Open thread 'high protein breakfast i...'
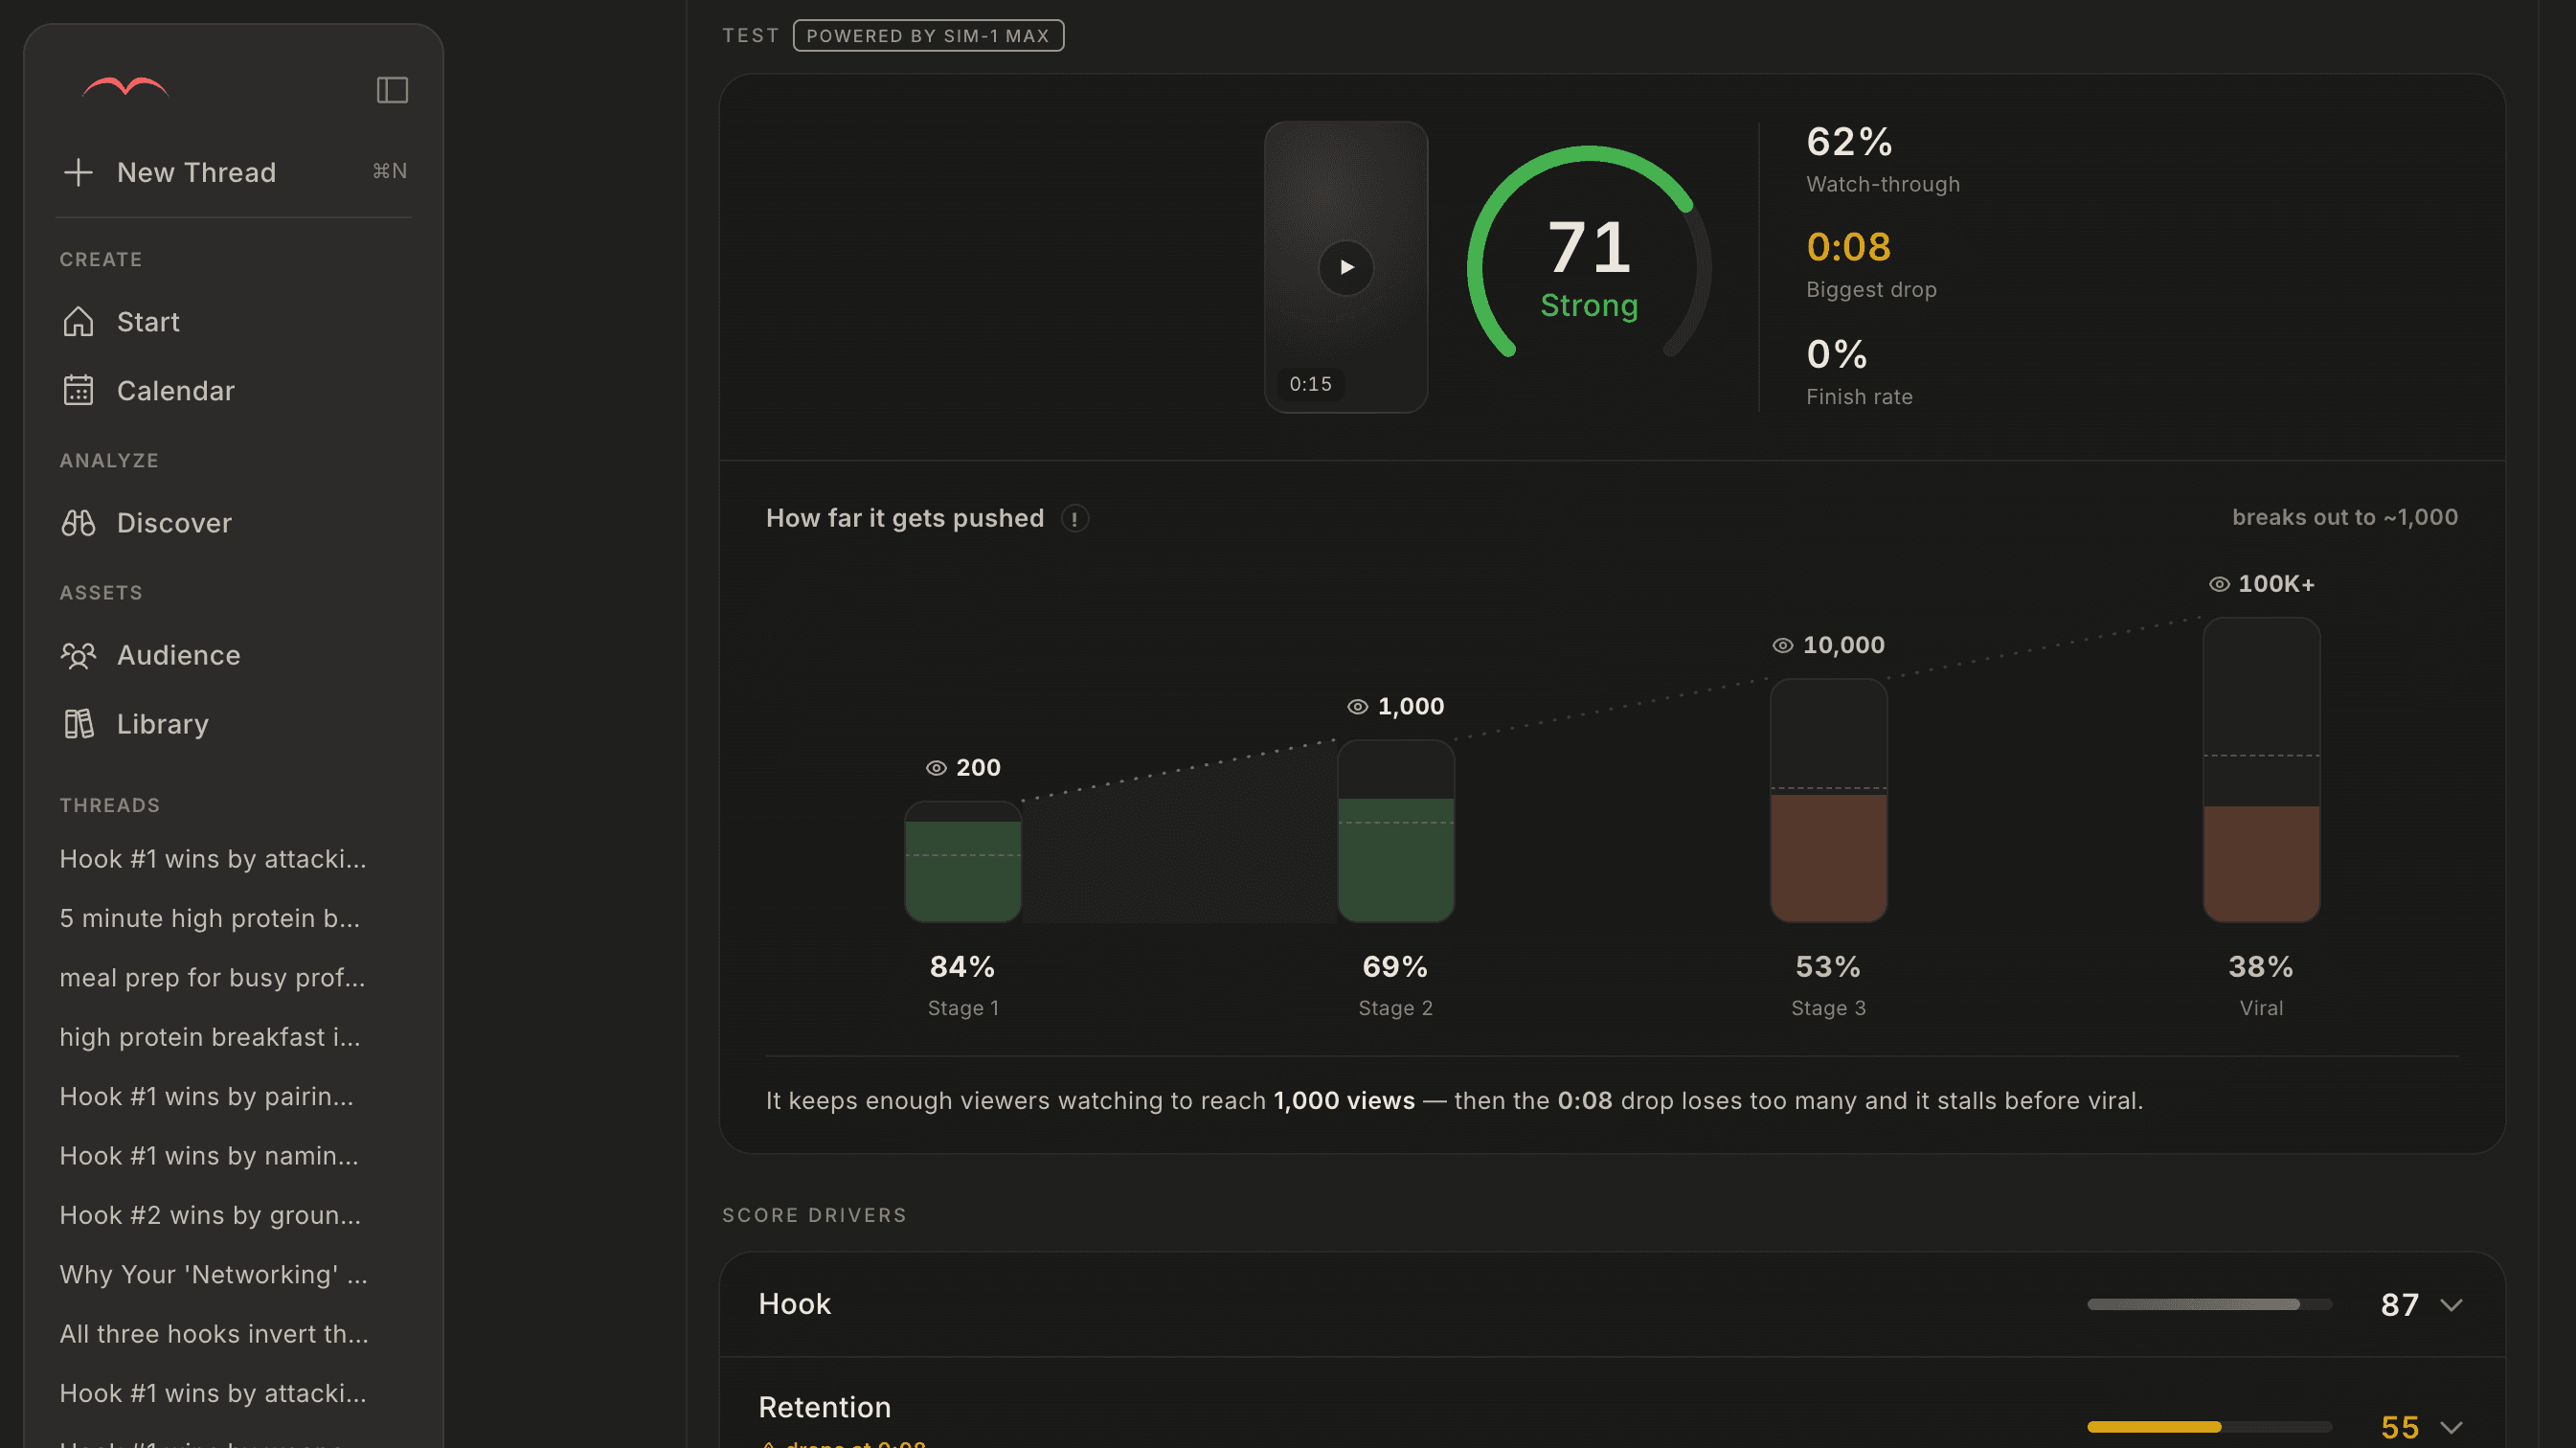The image size is (2576, 1448). click(x=210, y=1037)
